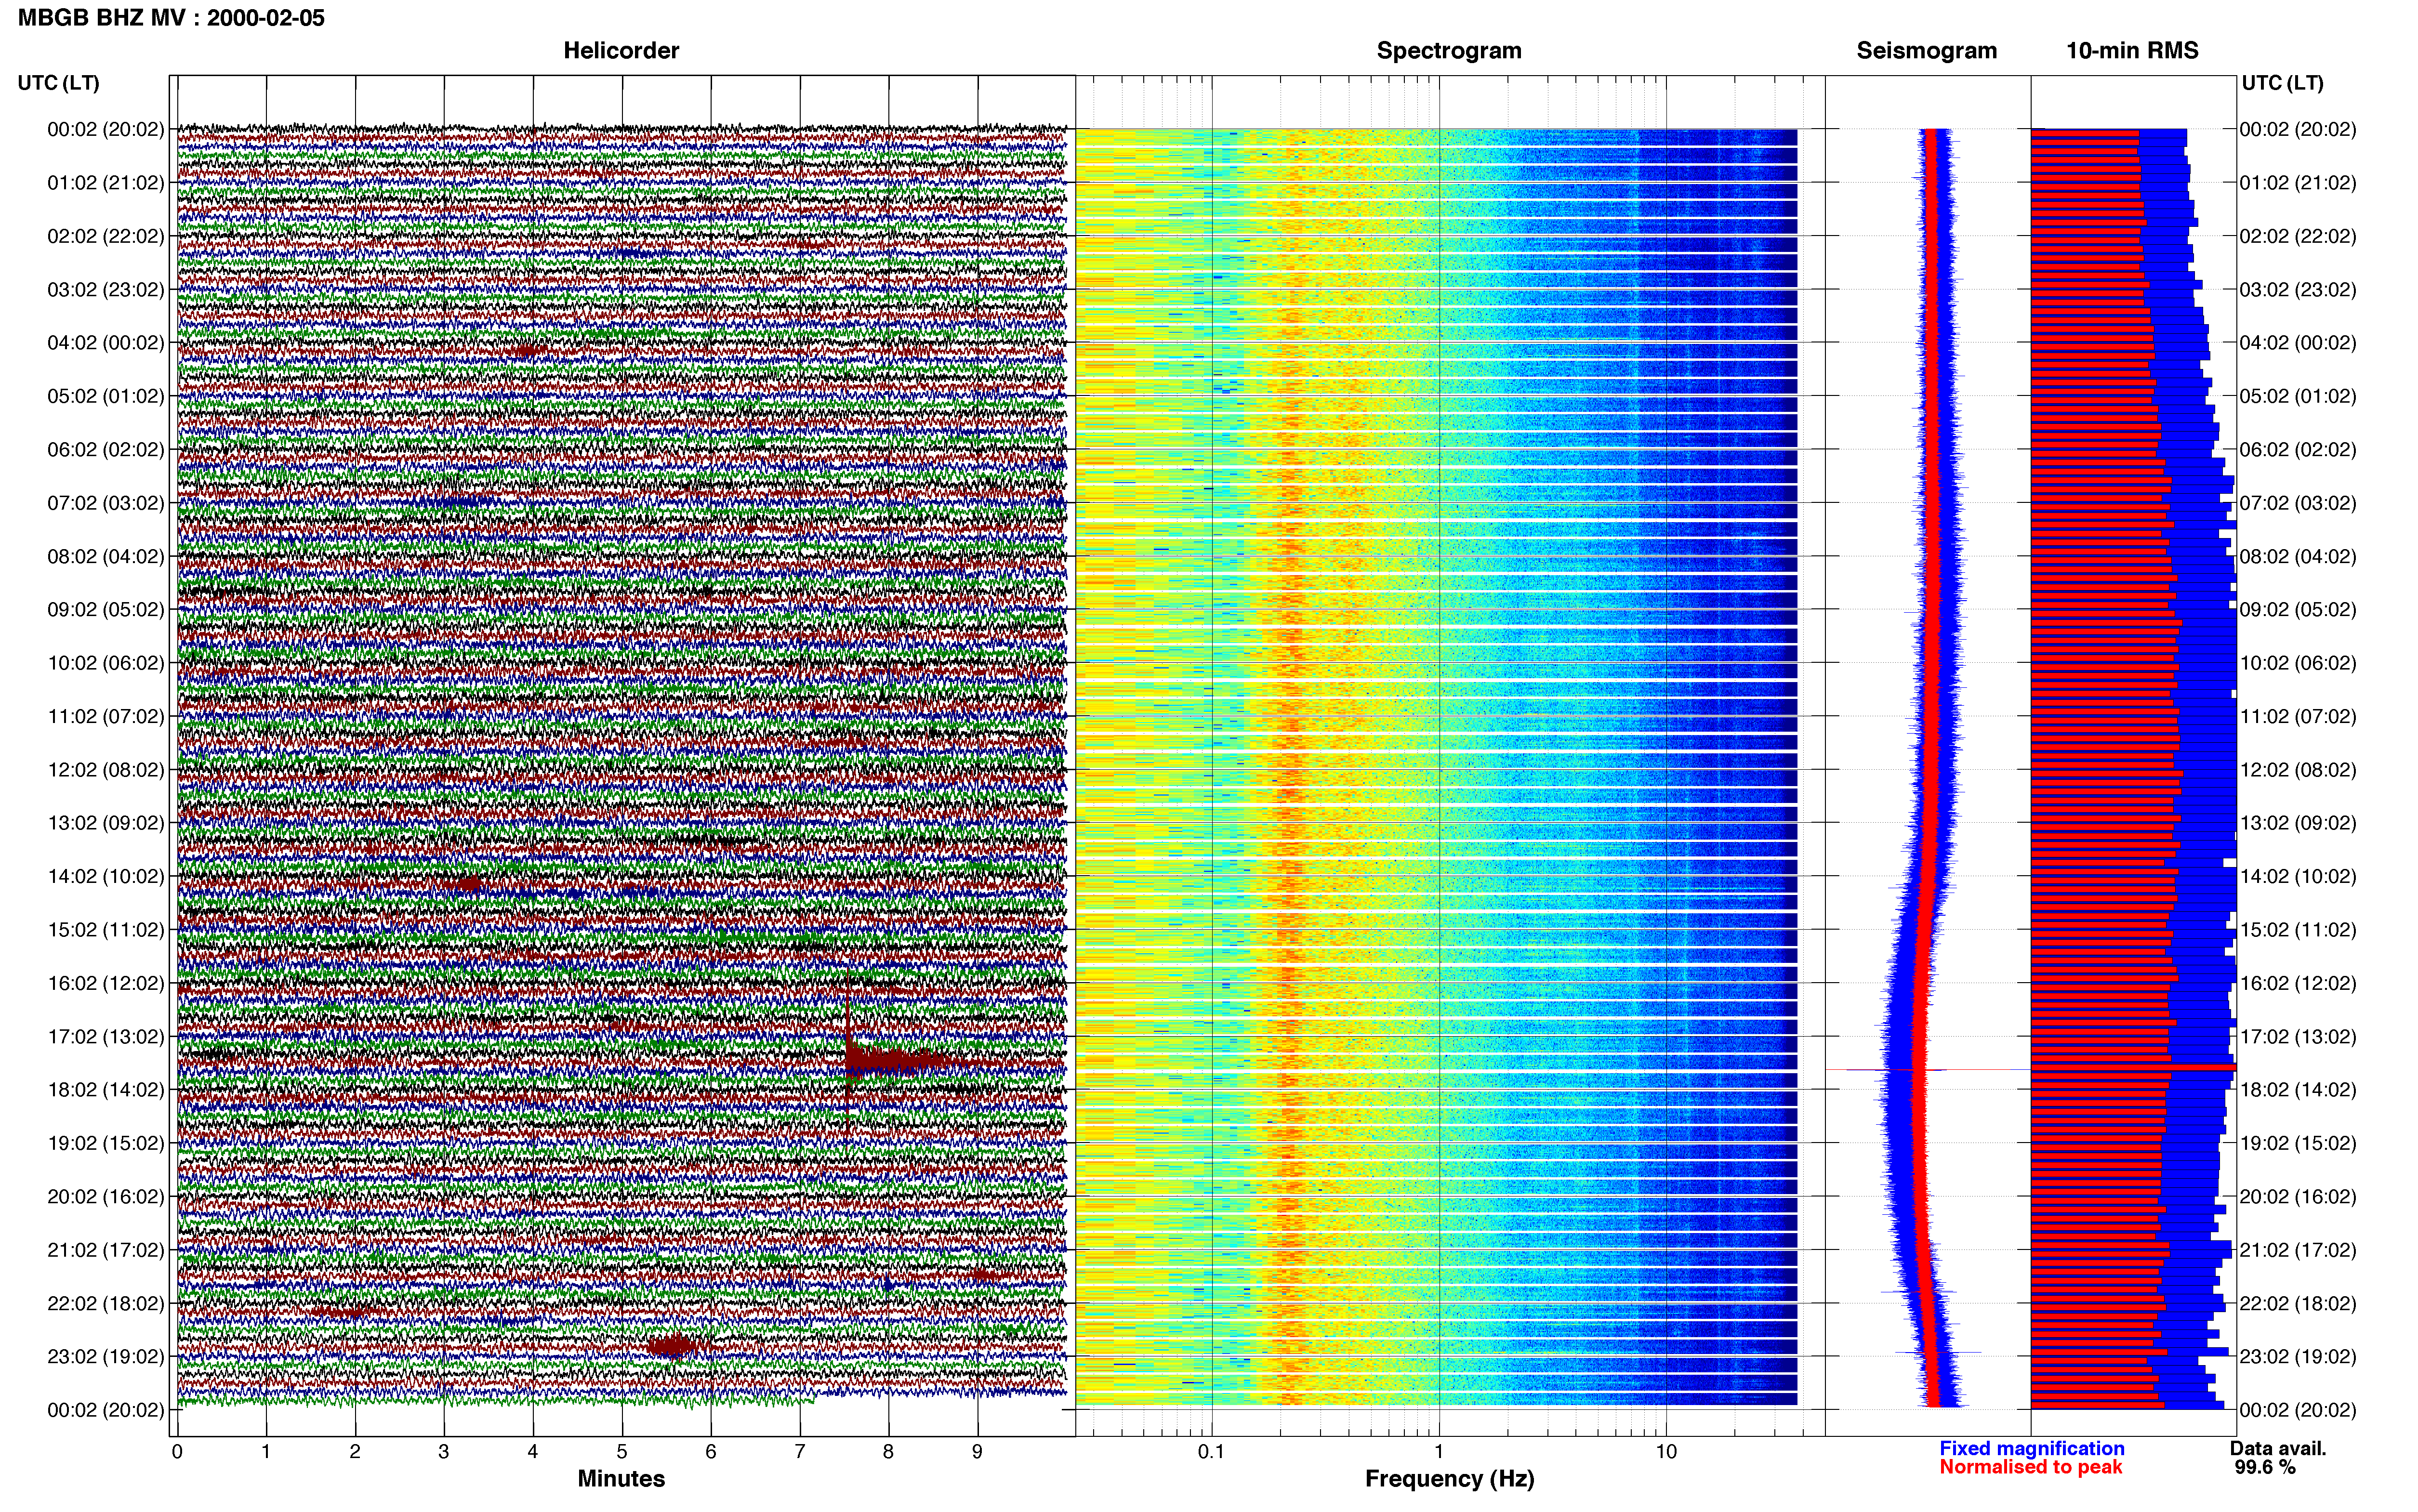This screenshot has width=2418, height=1512.
Task: Click left time label '13:02 (09:02)'
Action: click(x=106, y=823)
